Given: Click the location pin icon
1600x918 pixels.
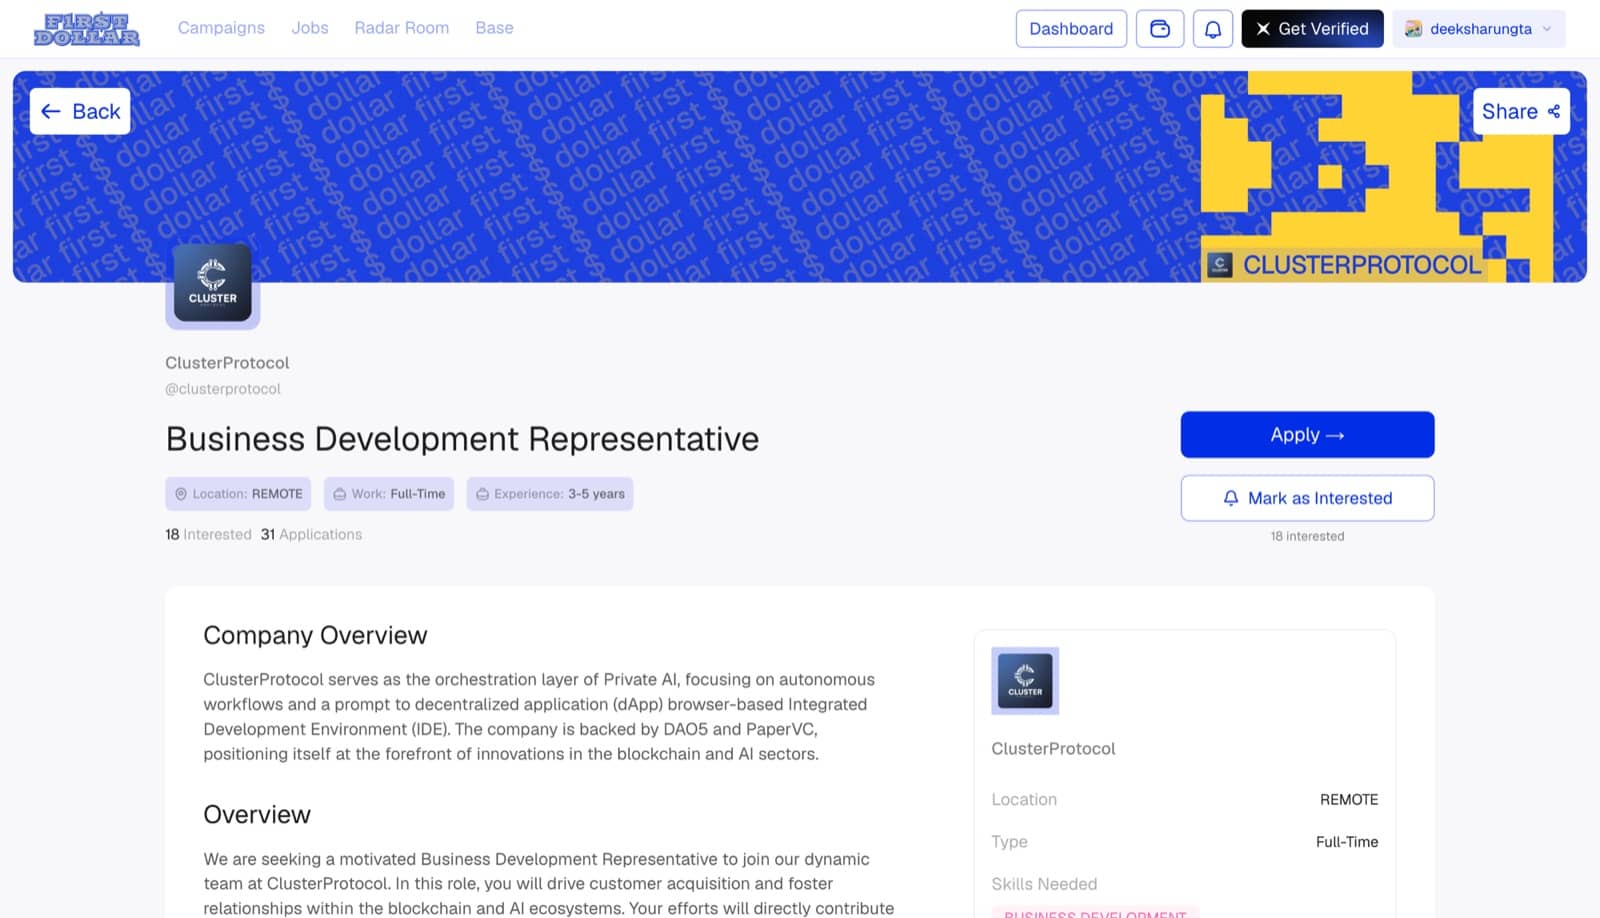Looking at the screenshot, I should [181, 494].
